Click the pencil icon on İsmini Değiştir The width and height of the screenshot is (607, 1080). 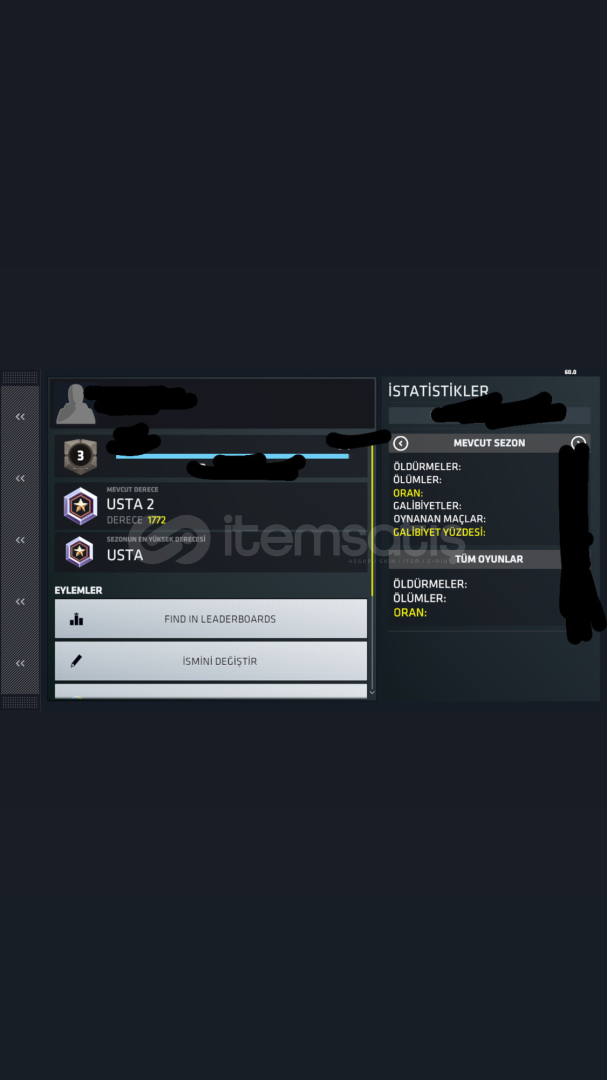click(x=76, y=661)
